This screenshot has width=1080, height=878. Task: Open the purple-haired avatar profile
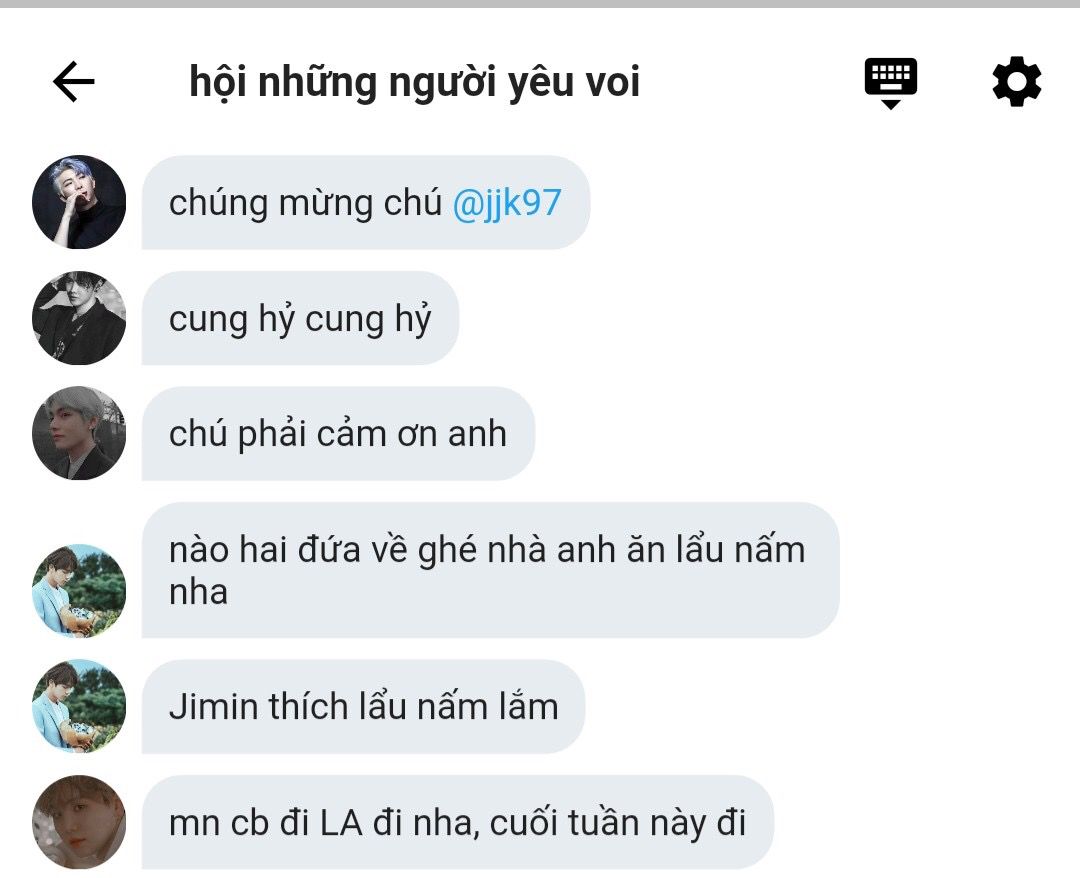click(x=79, y=202)
